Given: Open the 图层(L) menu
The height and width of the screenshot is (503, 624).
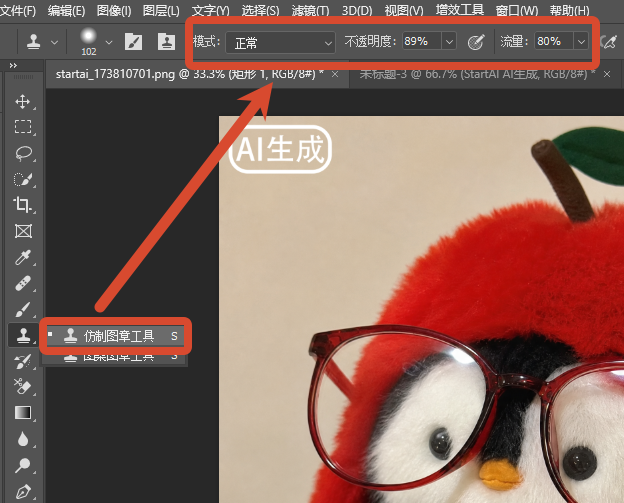Looking at the screenshot, I should 161,10.
